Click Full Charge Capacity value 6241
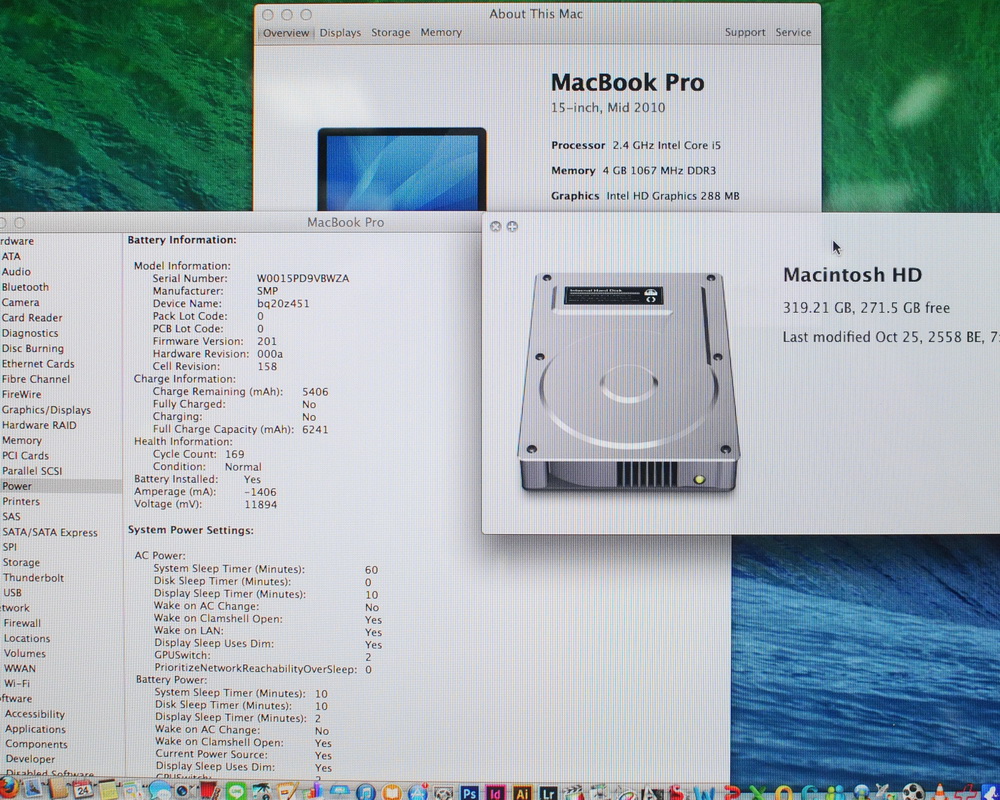 pos(315,429)
